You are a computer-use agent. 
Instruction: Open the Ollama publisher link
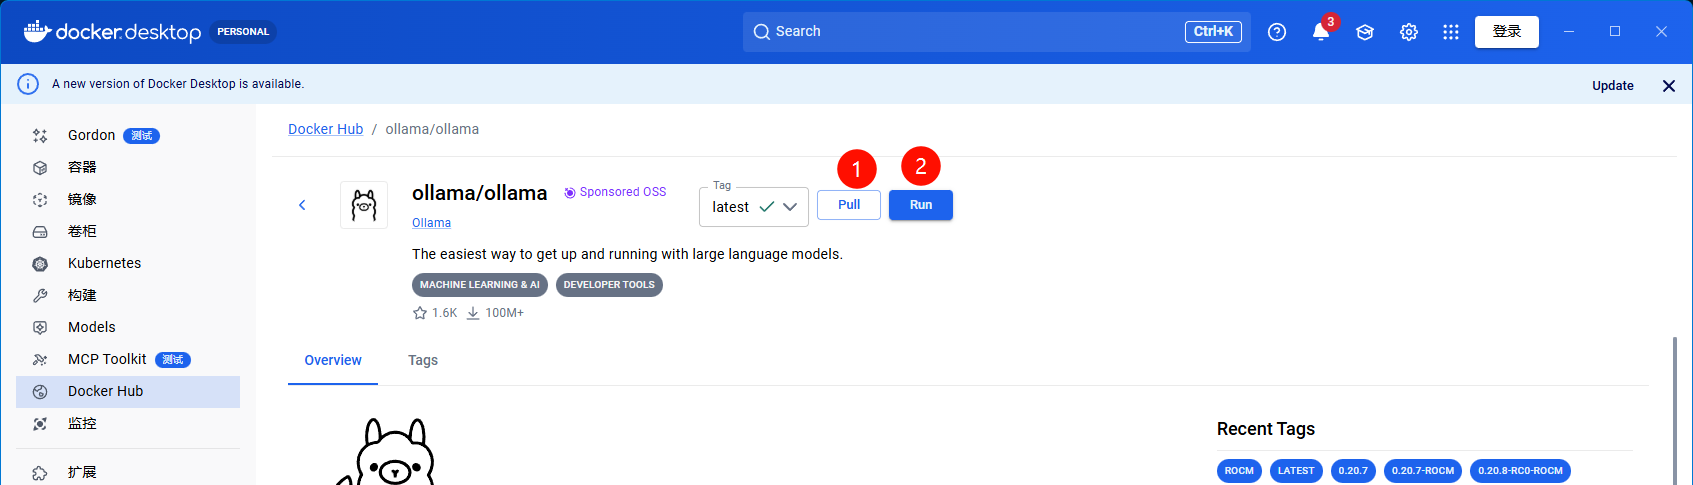[x=431, y=223]
